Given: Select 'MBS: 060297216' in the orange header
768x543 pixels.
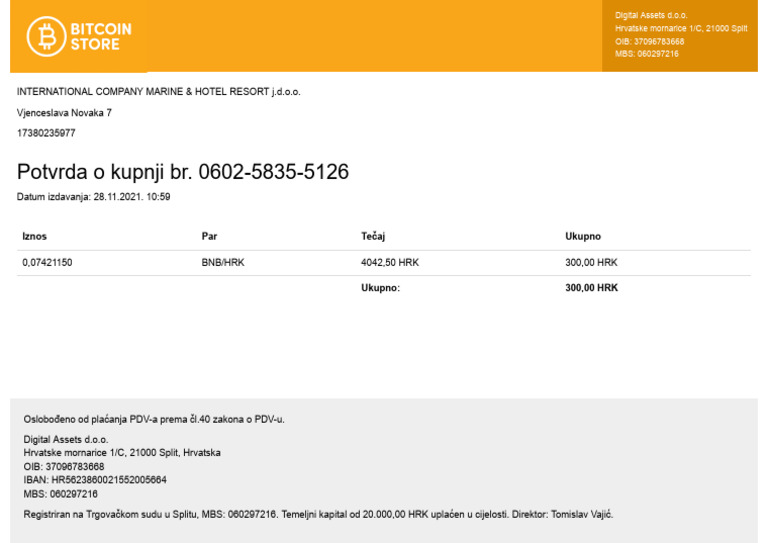Looking at the screenshot, I should (x=647, y=54).
